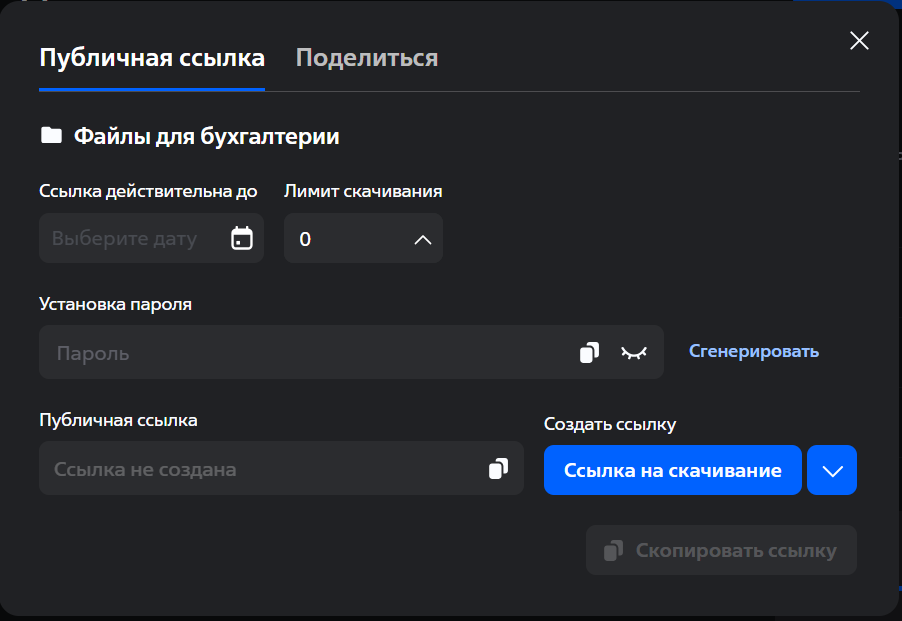Image resolution: width=902 pixels, height=621 pixels.
Task: Click the Сгенерировать password link
Action: tap(754, 351)
